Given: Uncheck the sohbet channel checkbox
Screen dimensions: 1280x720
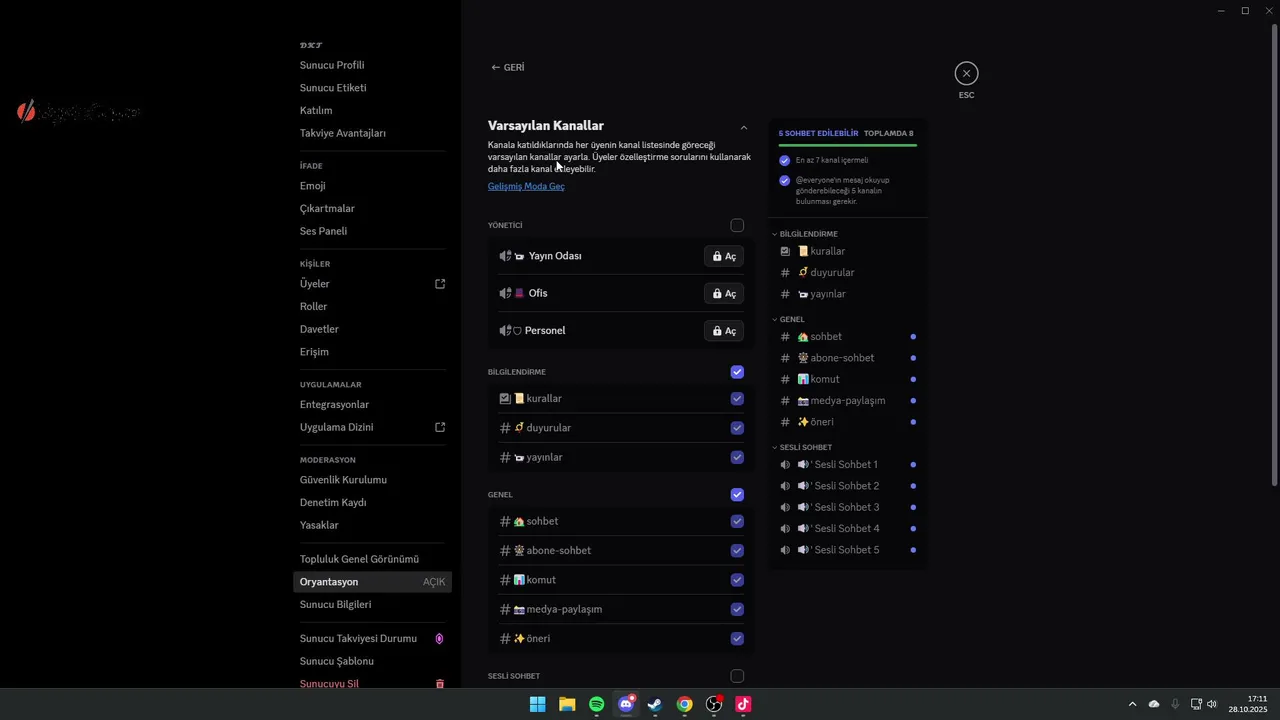Looking at the screenshot, I should (x=737, y=521).
